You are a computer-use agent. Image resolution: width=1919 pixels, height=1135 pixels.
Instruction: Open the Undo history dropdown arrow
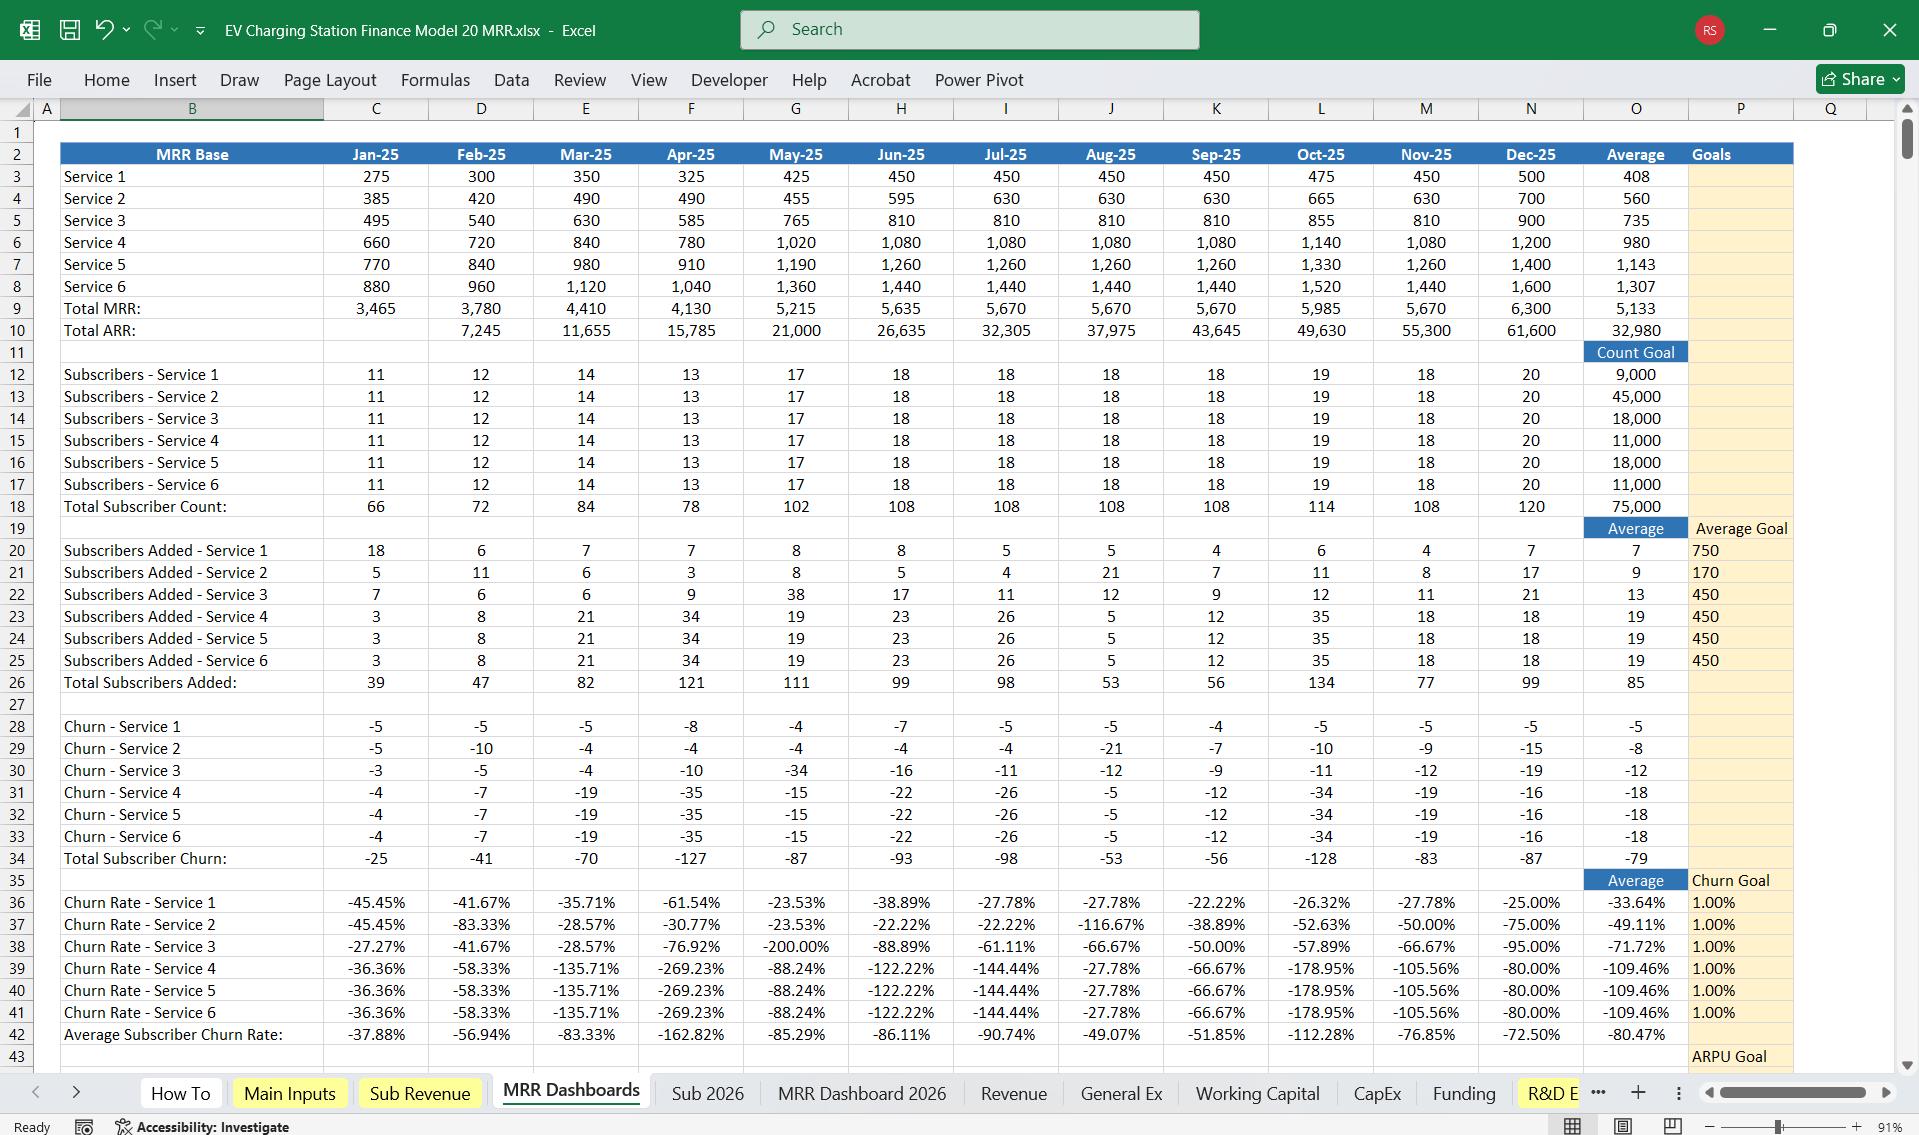pyautogui.click(x=127, y=30)
